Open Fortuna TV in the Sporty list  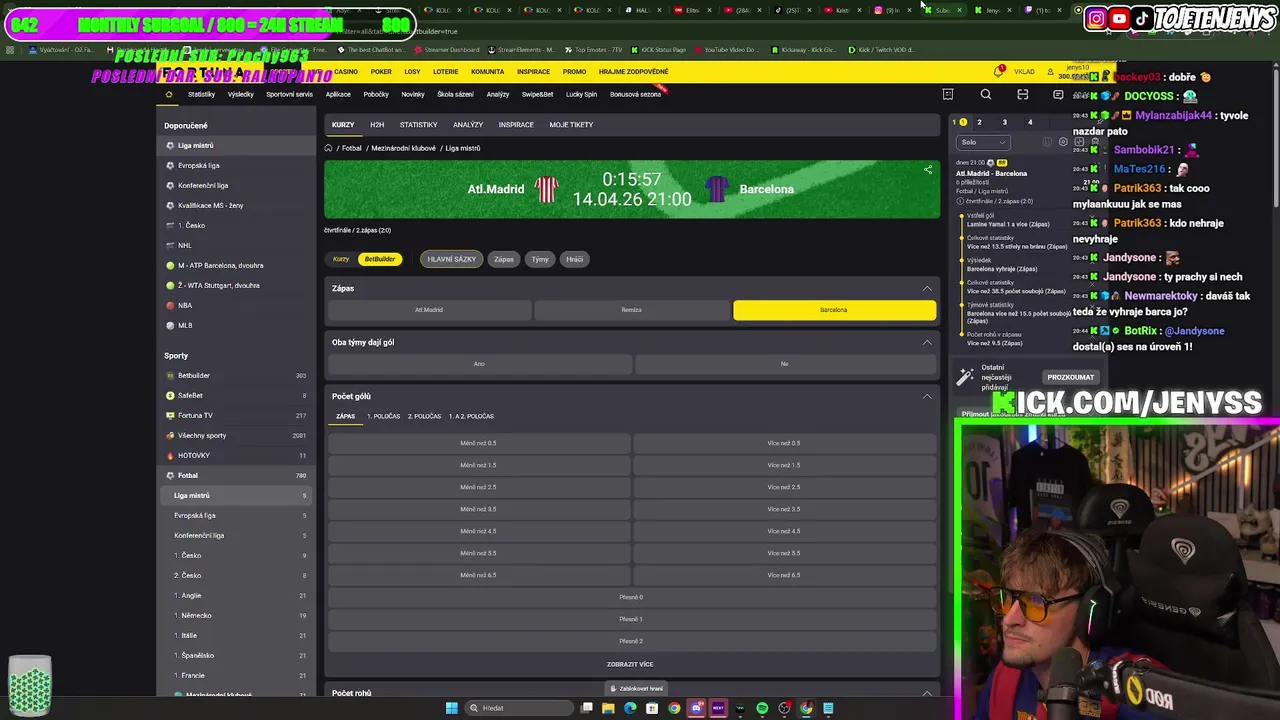coord(238,415)
